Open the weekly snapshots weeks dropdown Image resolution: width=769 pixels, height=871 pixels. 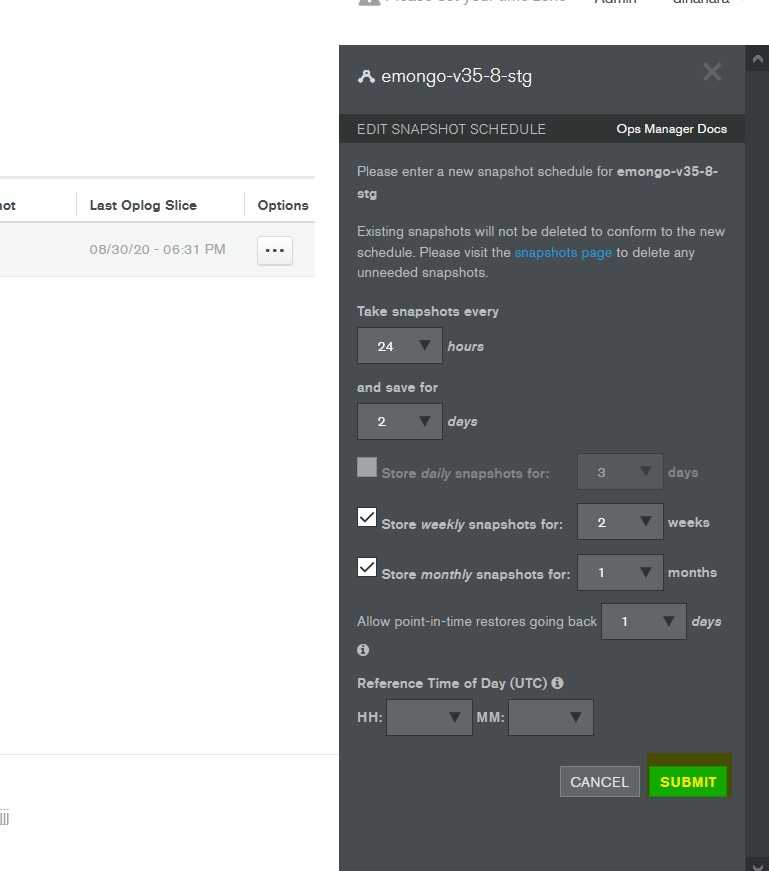coord(620,522)
